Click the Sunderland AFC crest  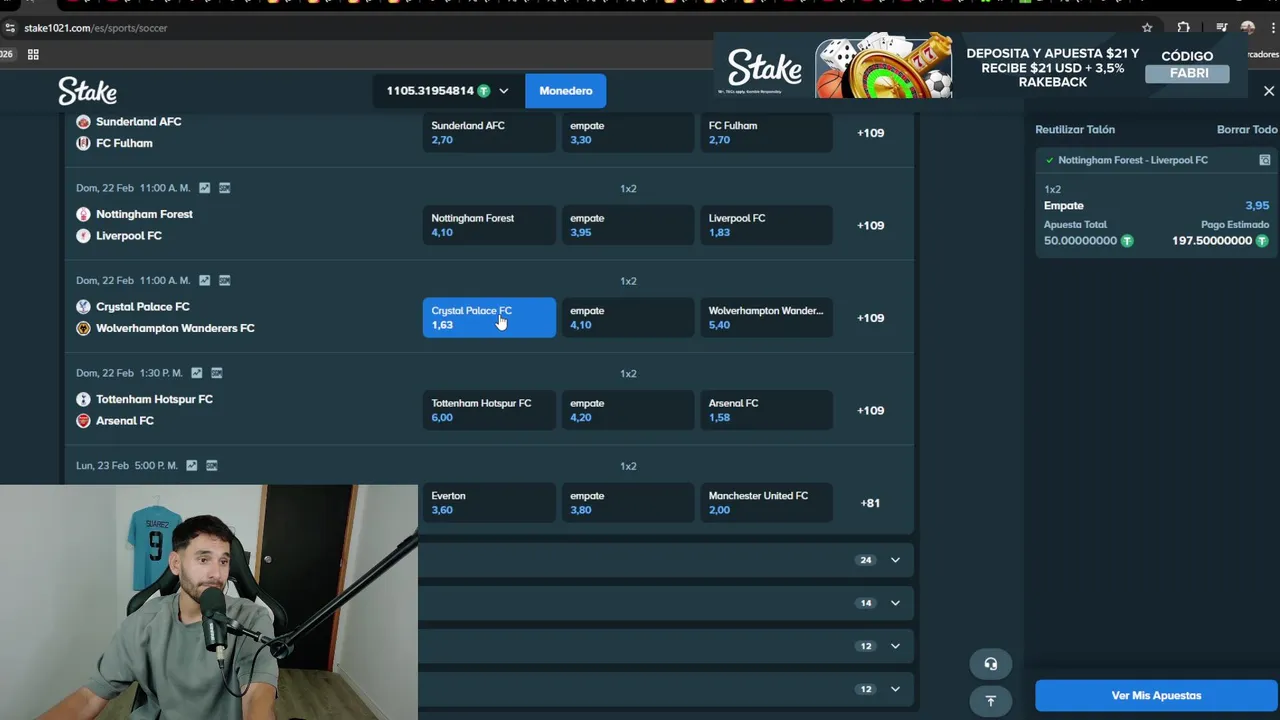click(x=83, y=122)
